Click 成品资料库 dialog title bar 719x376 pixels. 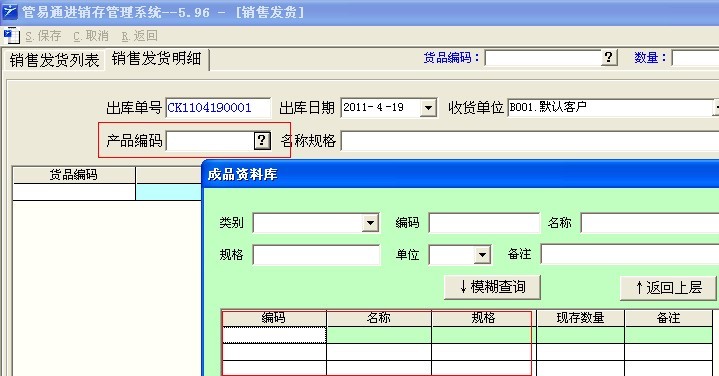click(x=460, y=174)
